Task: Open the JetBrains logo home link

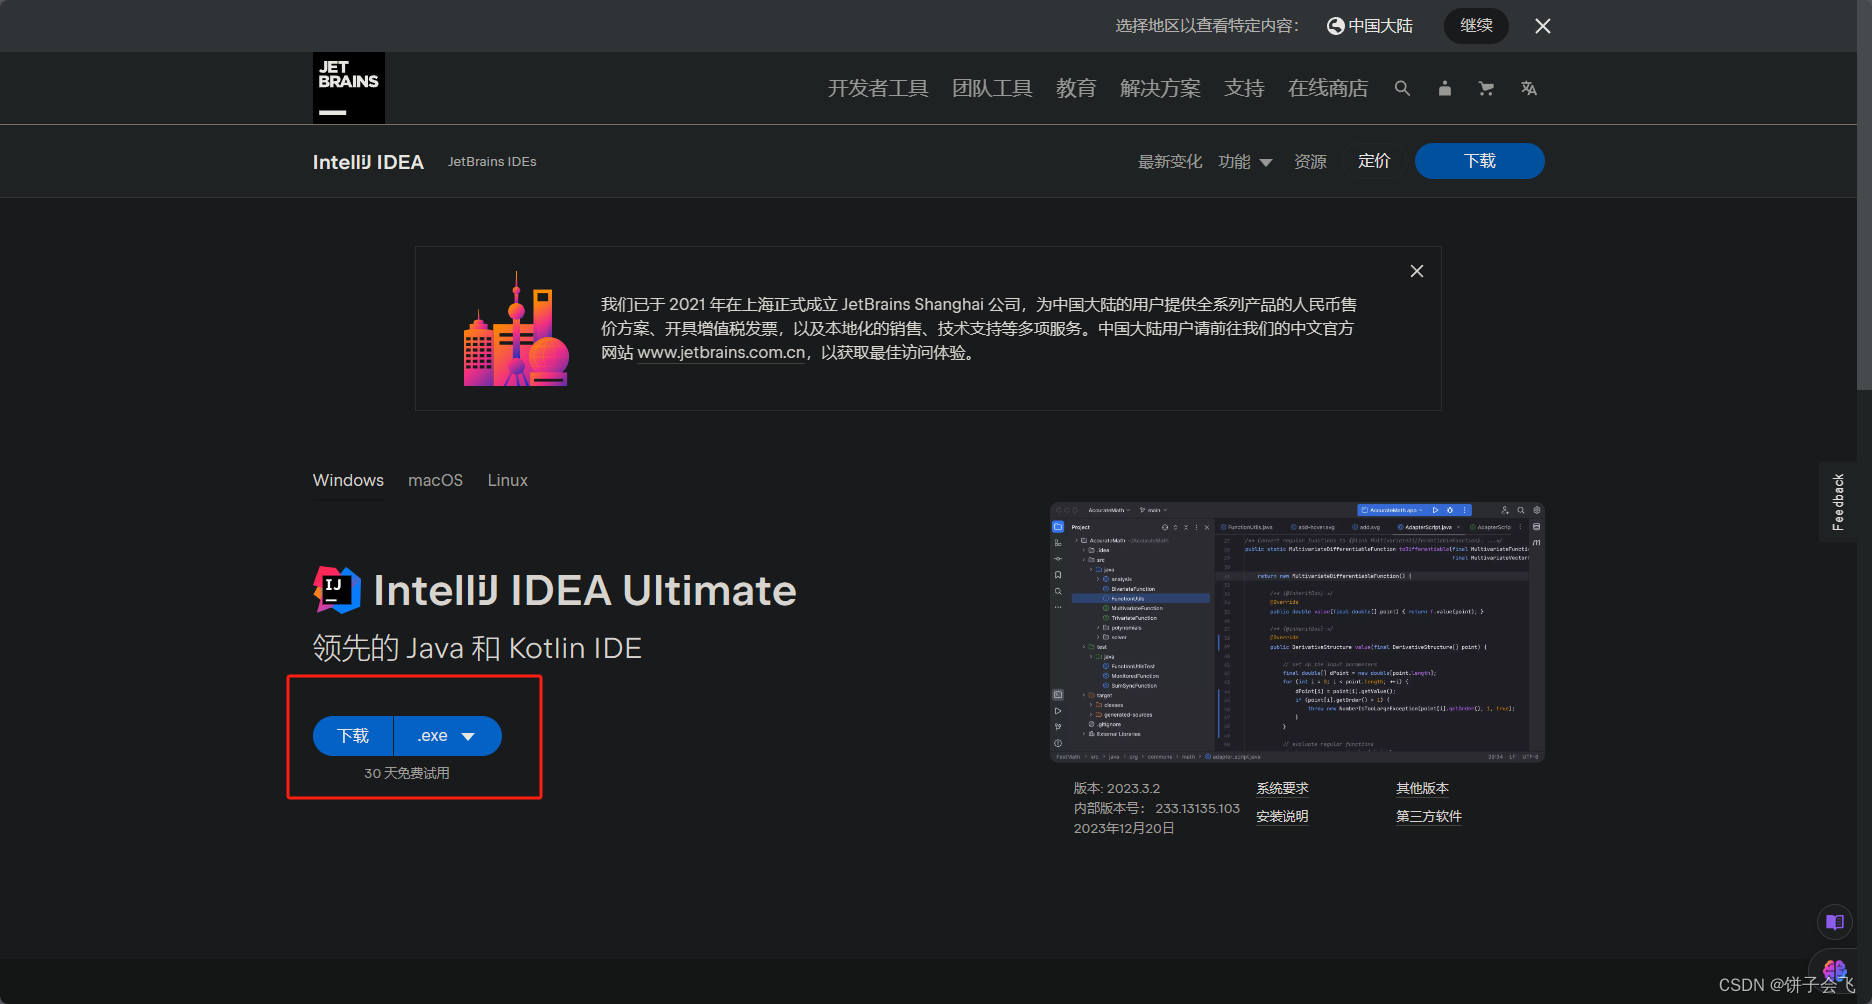Action: (348, 88)
